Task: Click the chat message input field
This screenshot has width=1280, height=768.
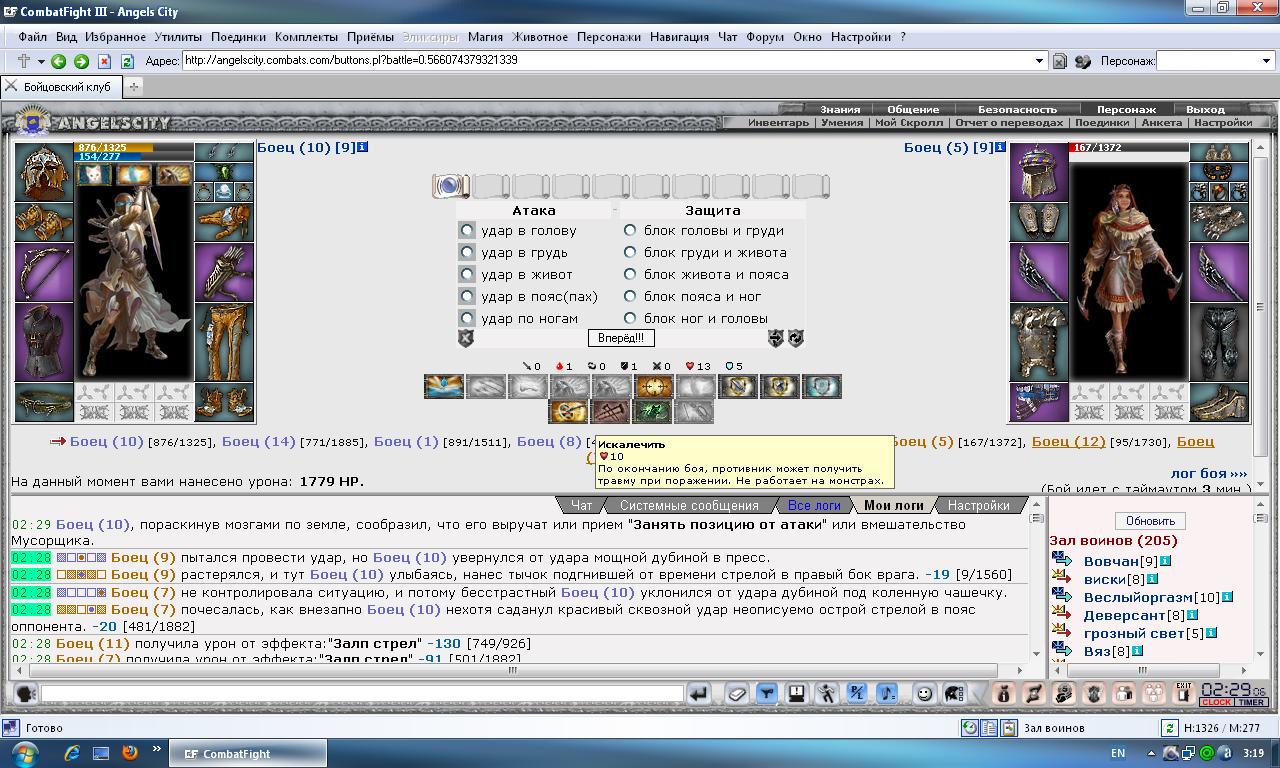Action: 362,693
